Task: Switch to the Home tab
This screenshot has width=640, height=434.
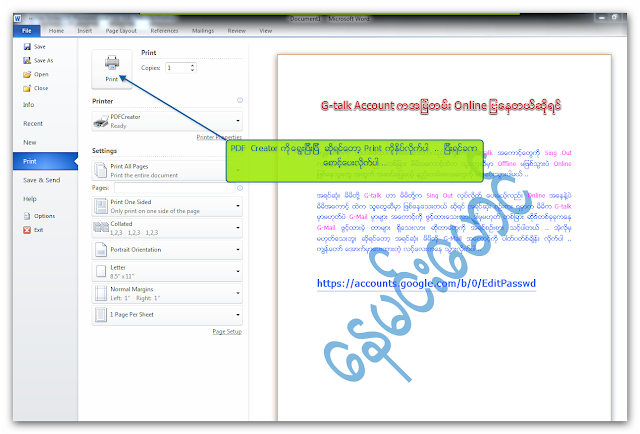Action: click(x=56, y=31)
